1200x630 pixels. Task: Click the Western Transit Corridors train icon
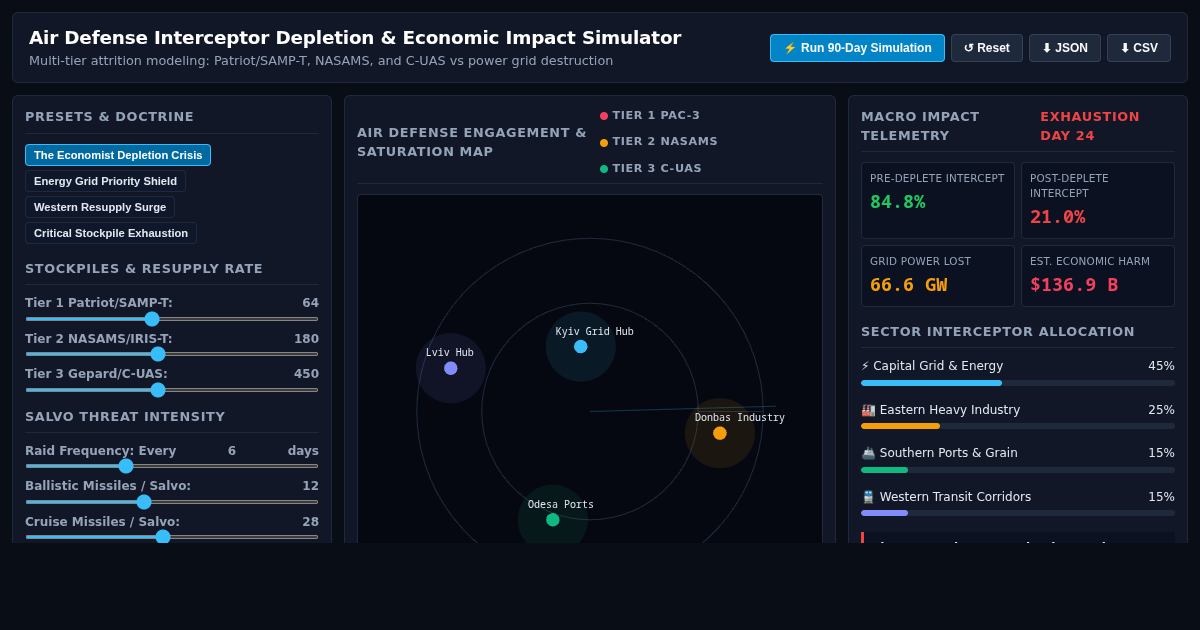pyautogui.click(x=868, y=497)
